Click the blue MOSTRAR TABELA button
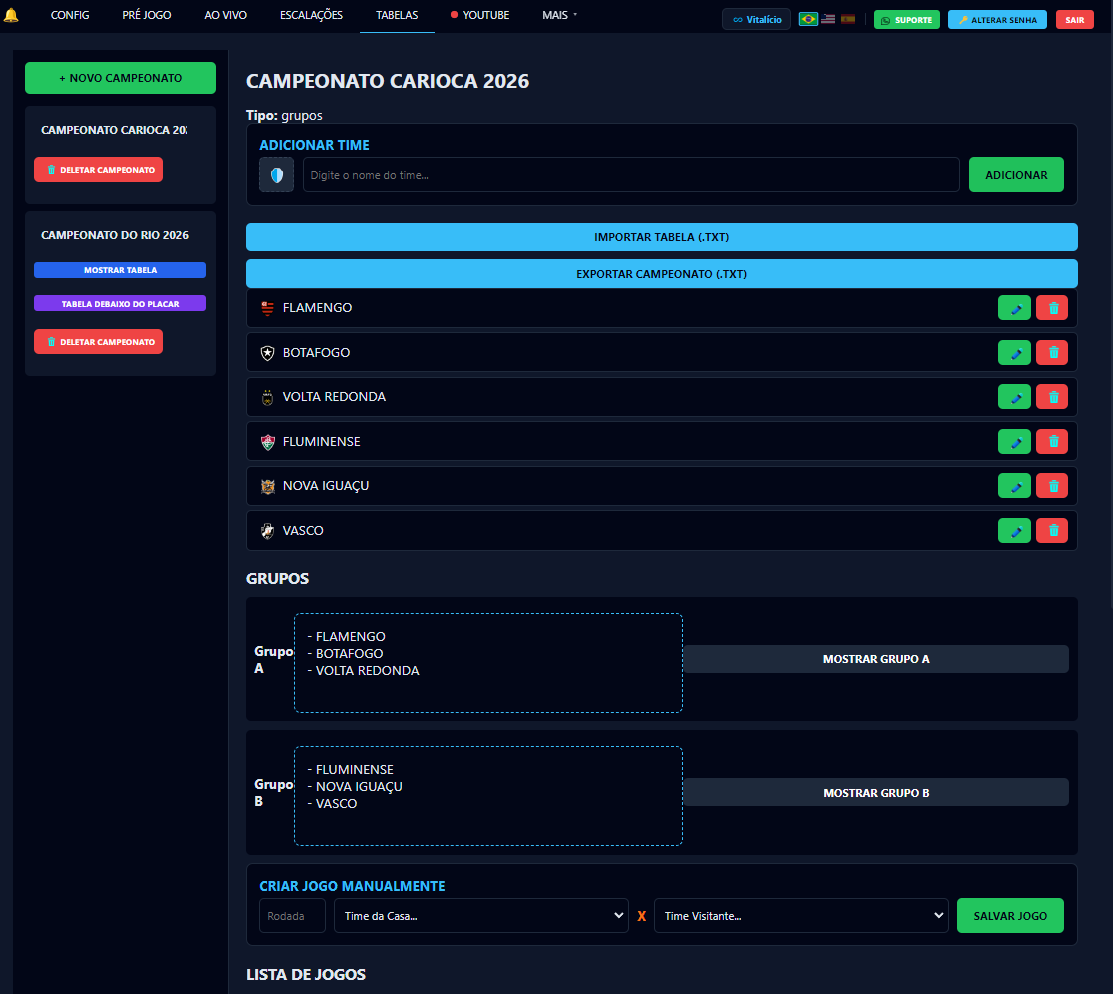Screen dimensions: 1113x994 (x=120, y=270)
